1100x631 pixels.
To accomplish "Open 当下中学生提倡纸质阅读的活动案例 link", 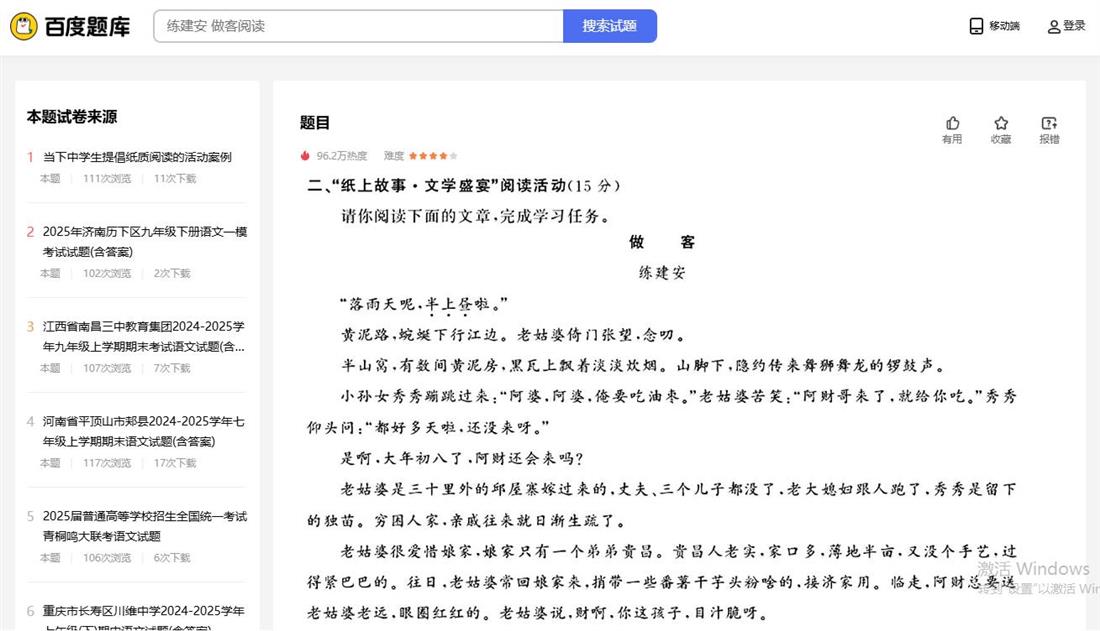I will click(x=137, y=157).
